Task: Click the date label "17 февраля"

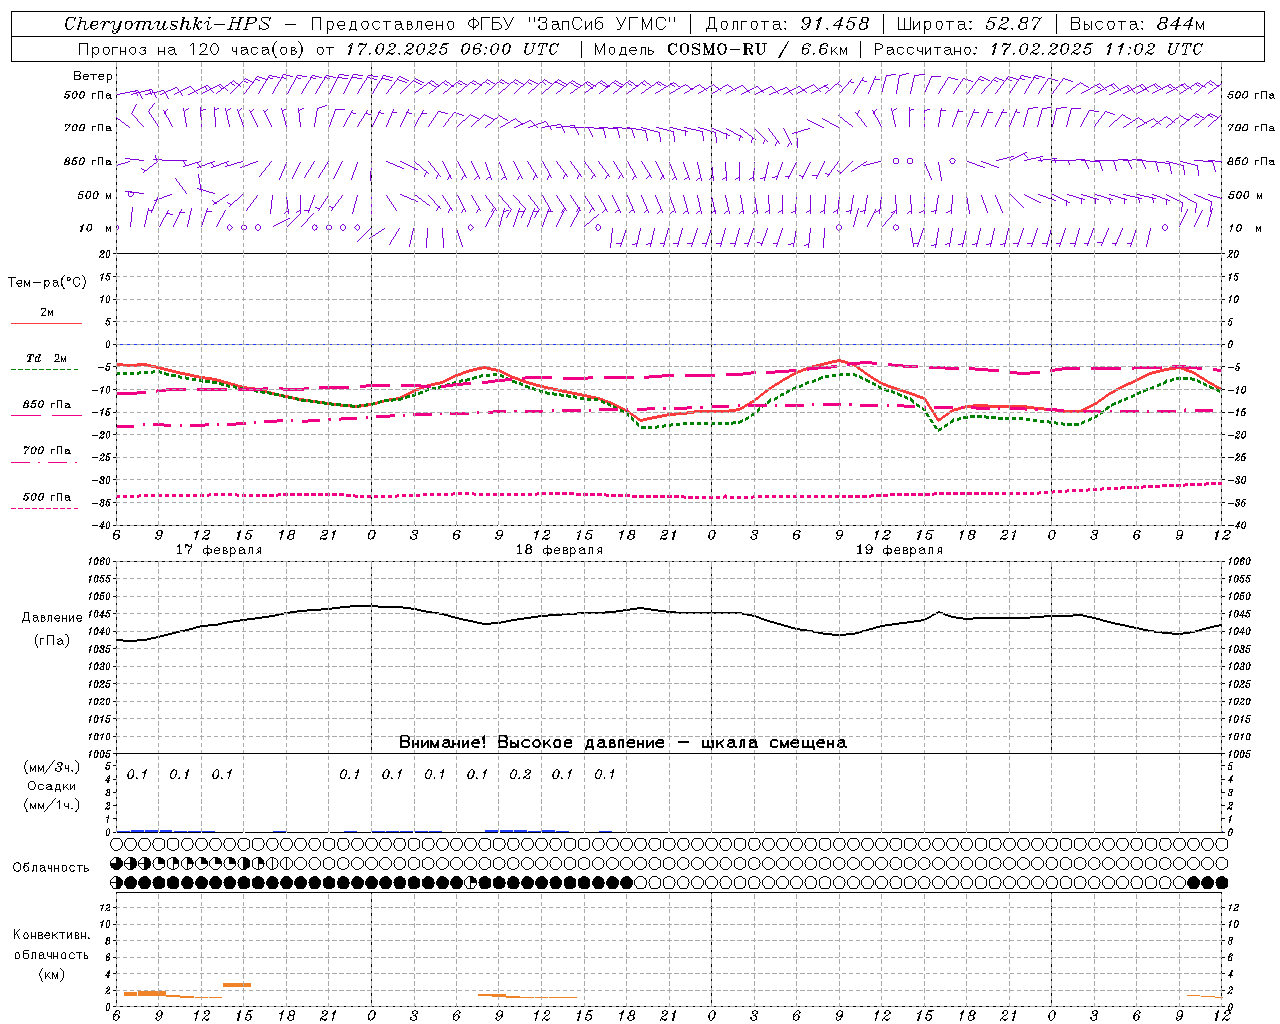Action: (219, 550)
